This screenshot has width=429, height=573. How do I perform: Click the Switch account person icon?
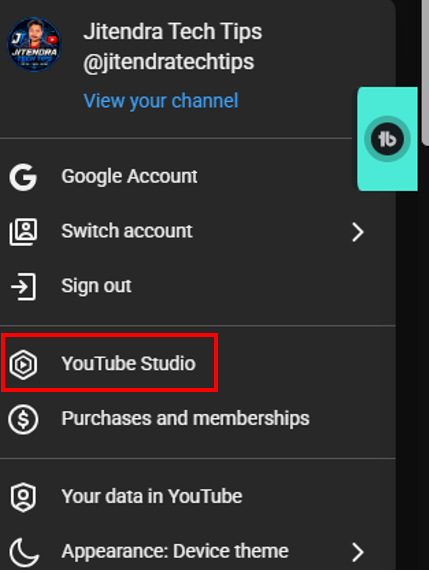click(x=23, y=232)
